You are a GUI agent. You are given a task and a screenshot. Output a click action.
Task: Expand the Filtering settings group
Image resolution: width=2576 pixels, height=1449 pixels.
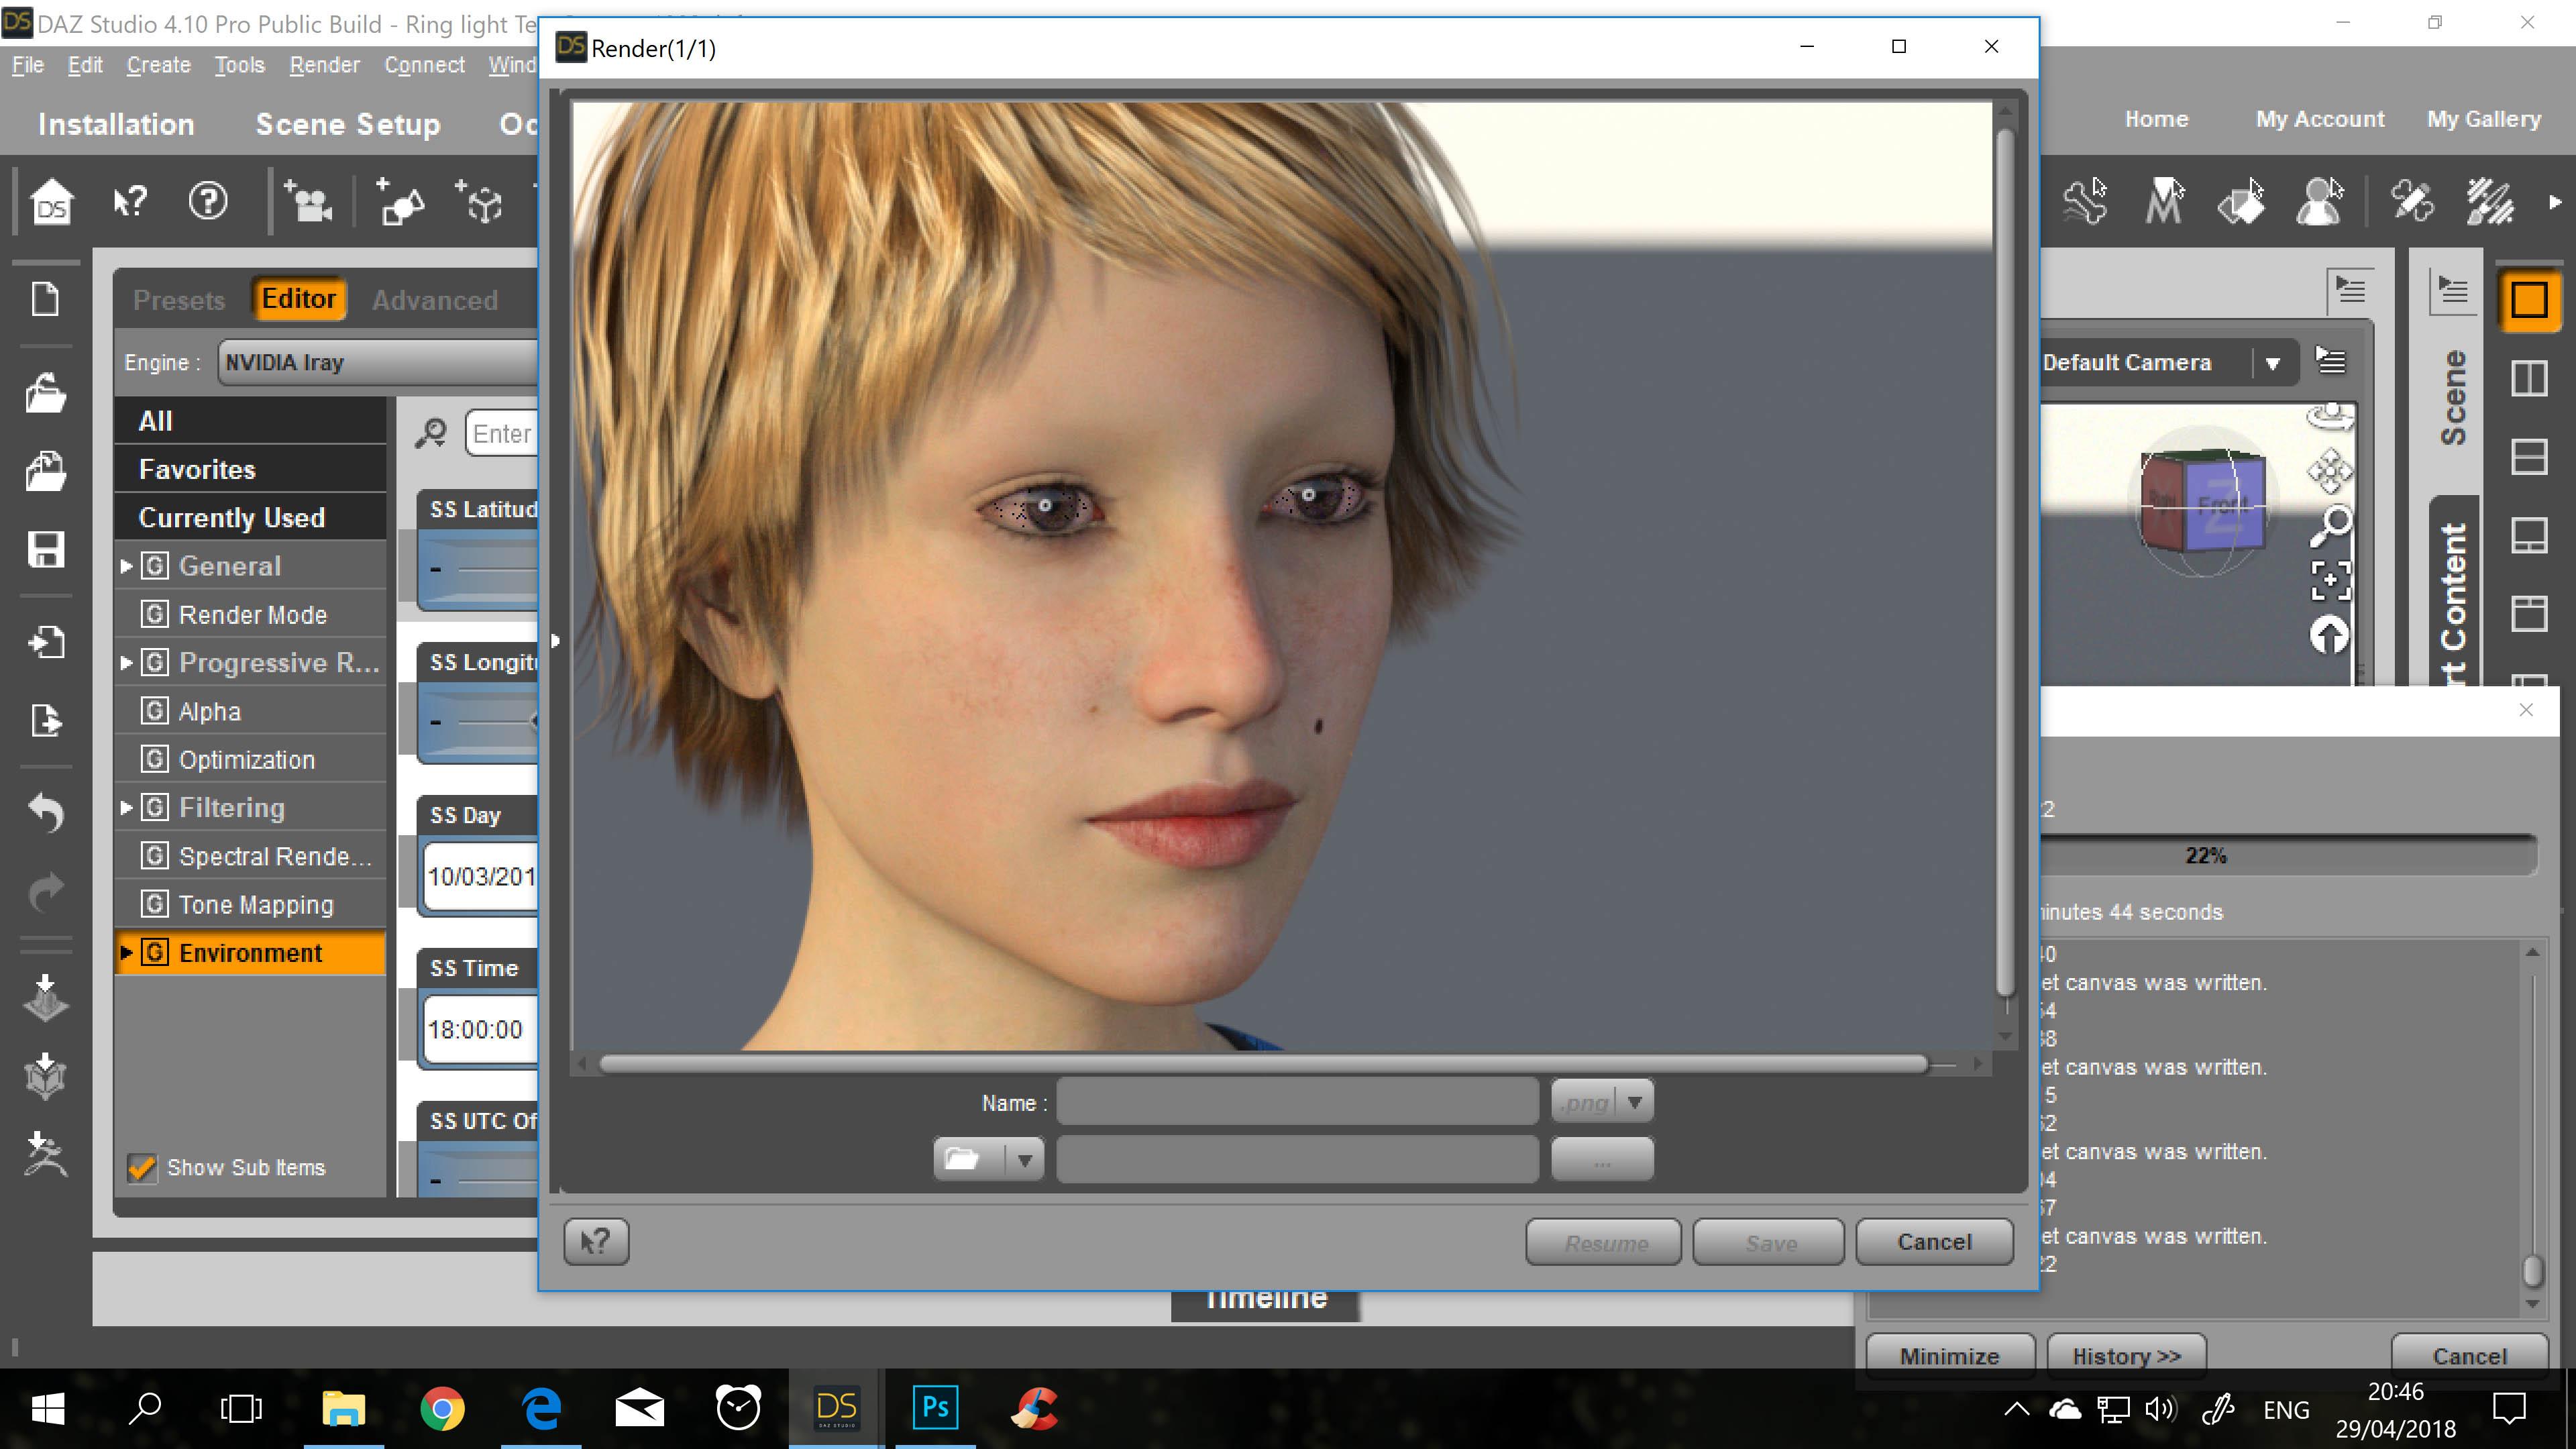pos(127,807)
